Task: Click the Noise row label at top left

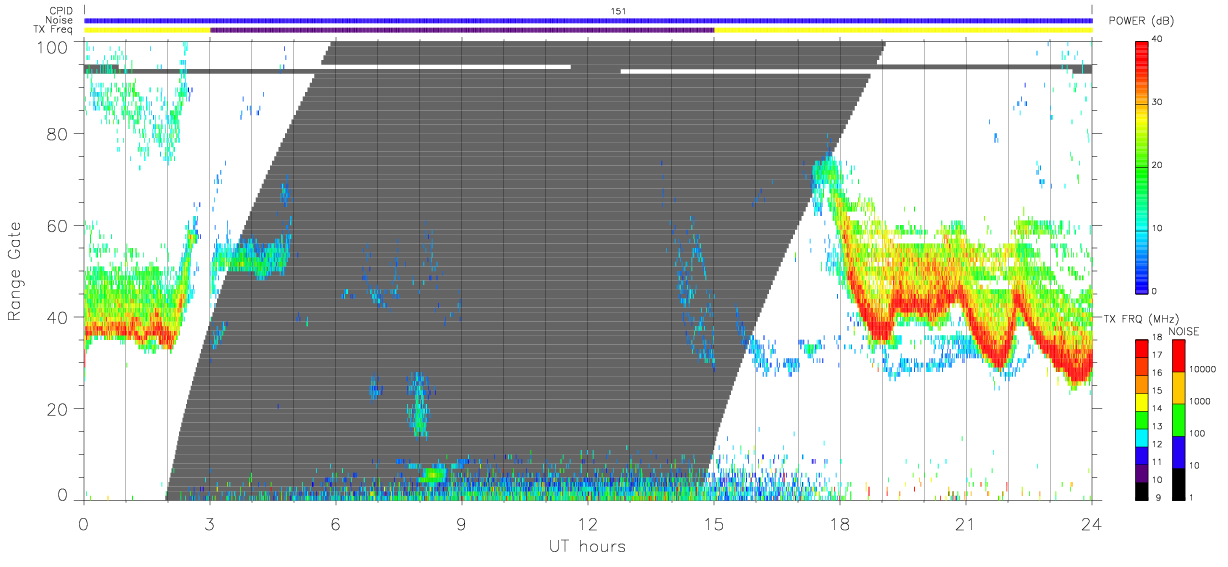Action: [x=60, y=20]
